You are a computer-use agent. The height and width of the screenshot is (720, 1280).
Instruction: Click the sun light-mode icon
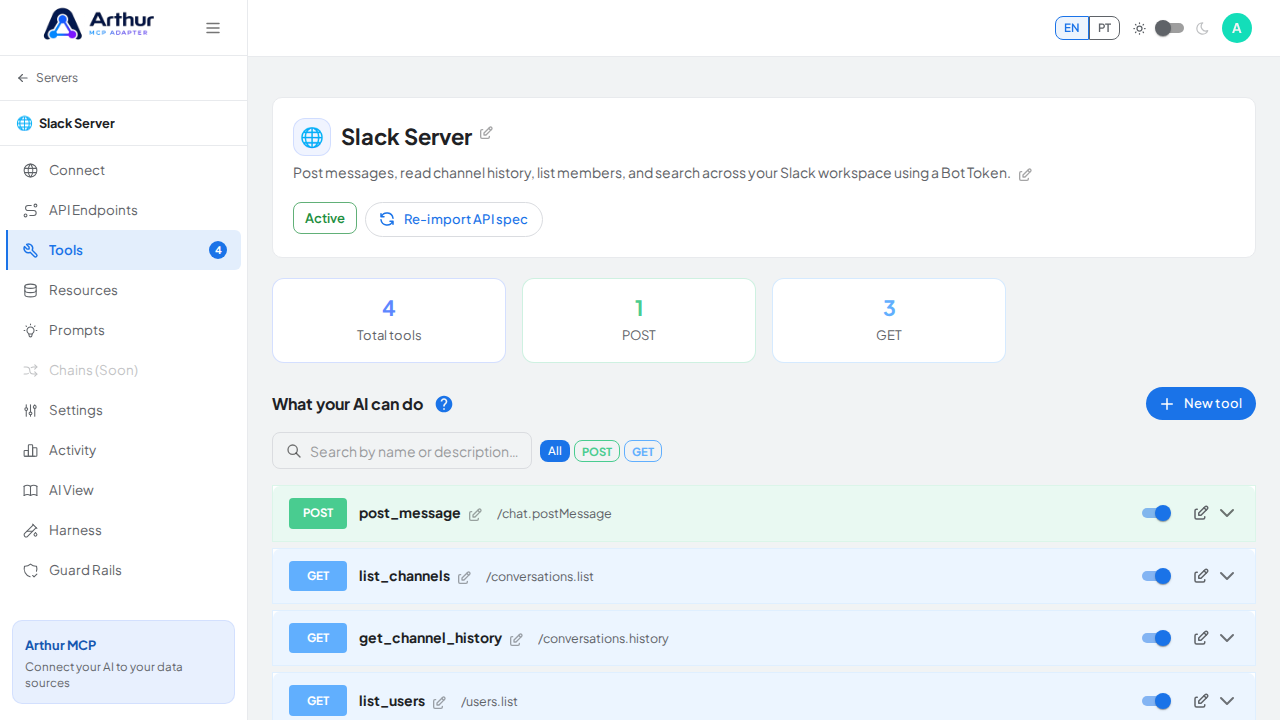pyautogui.click(x=1139, y=28)
